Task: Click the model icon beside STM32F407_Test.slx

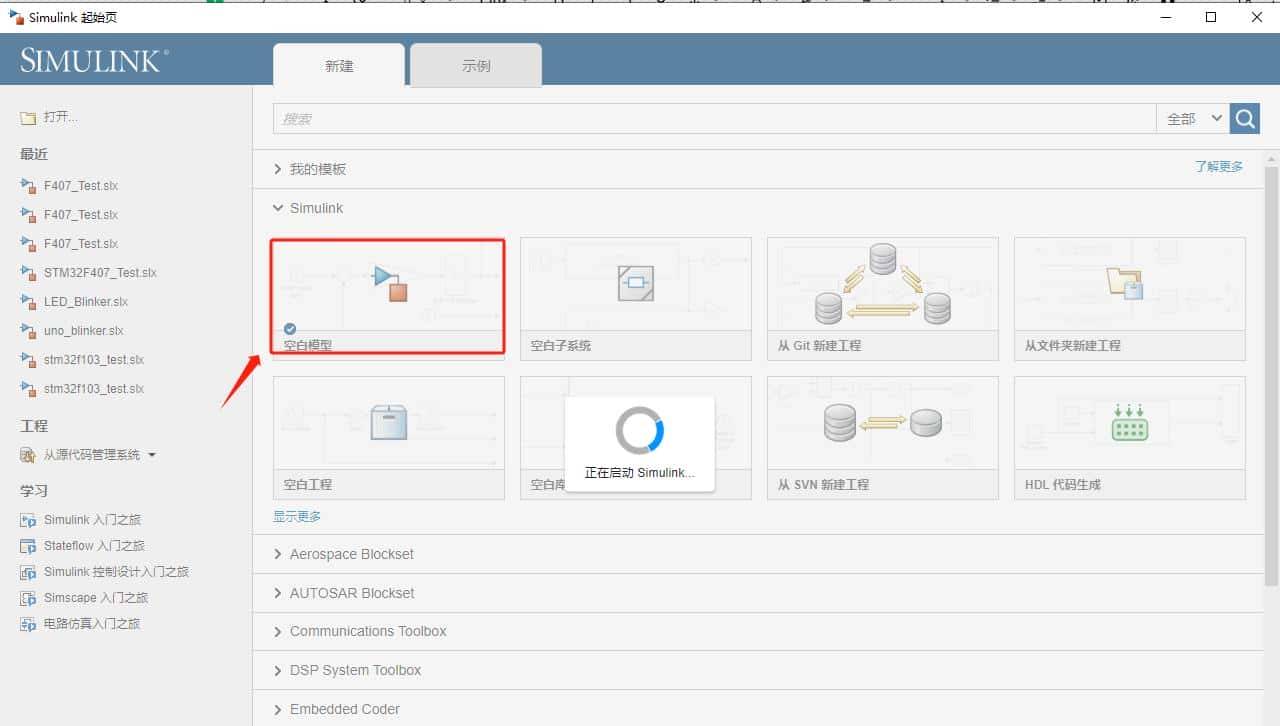Action: pos(28,273)
